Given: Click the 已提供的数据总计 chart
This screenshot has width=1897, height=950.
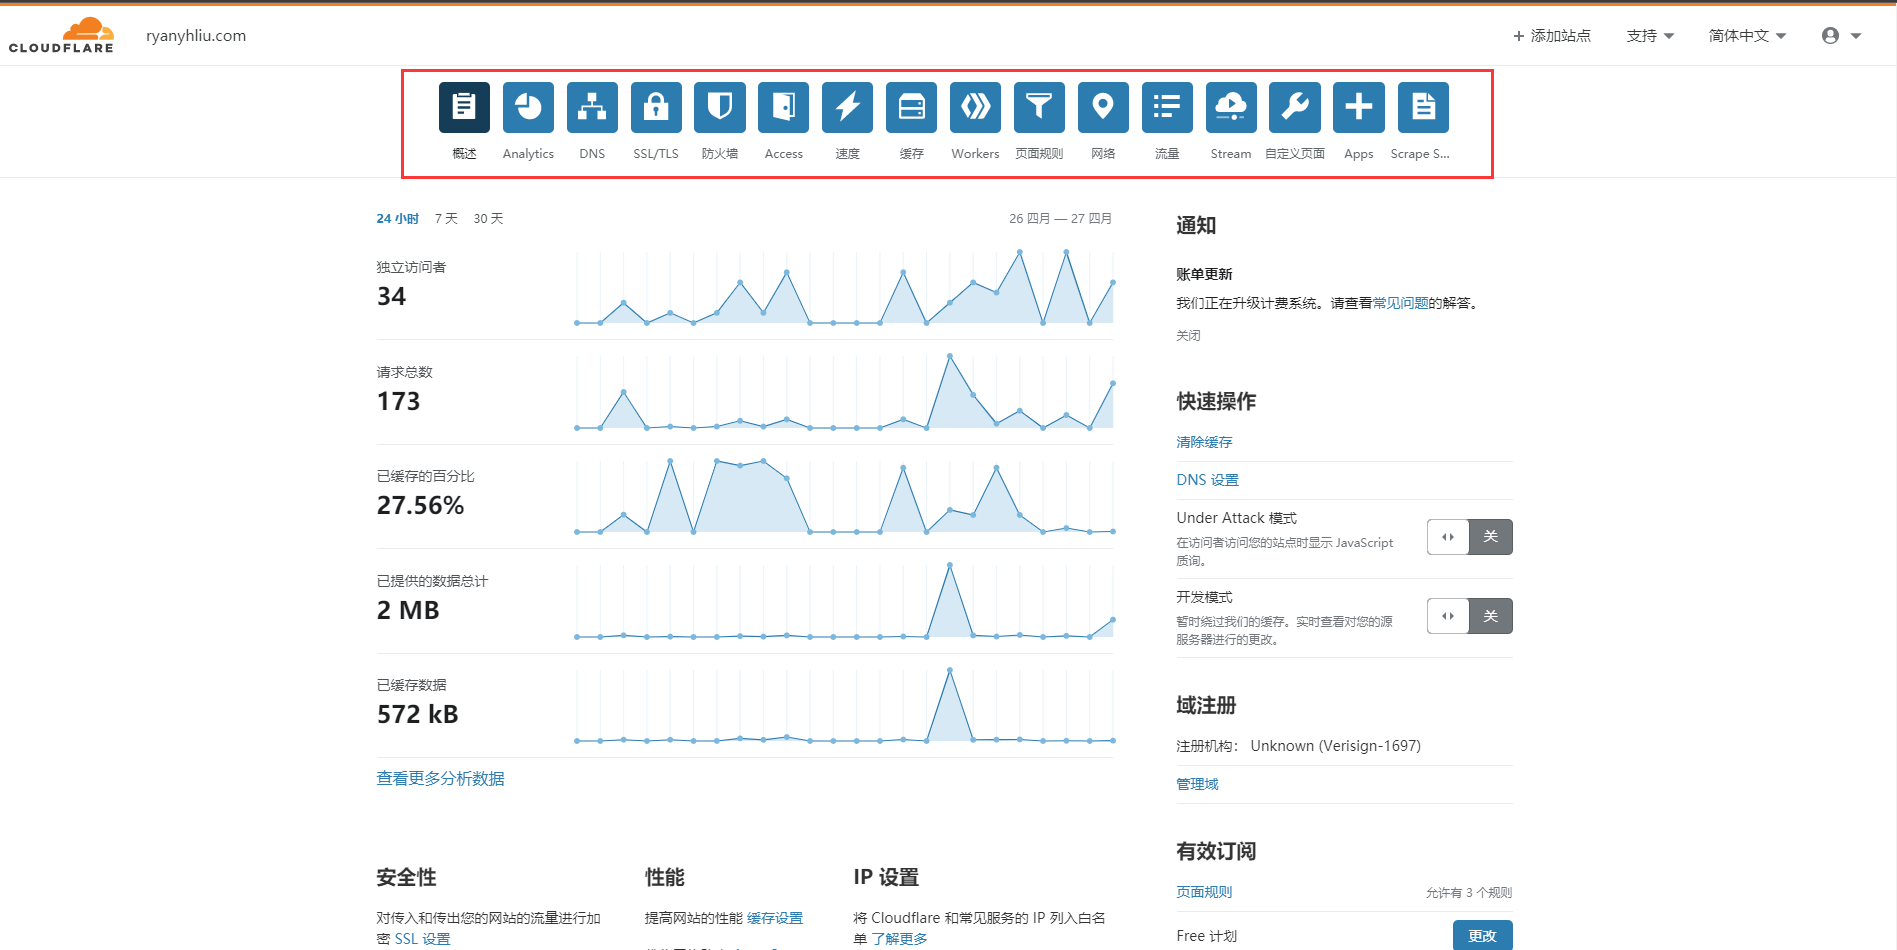Looking at the screenshot, I should click(844, 601).
